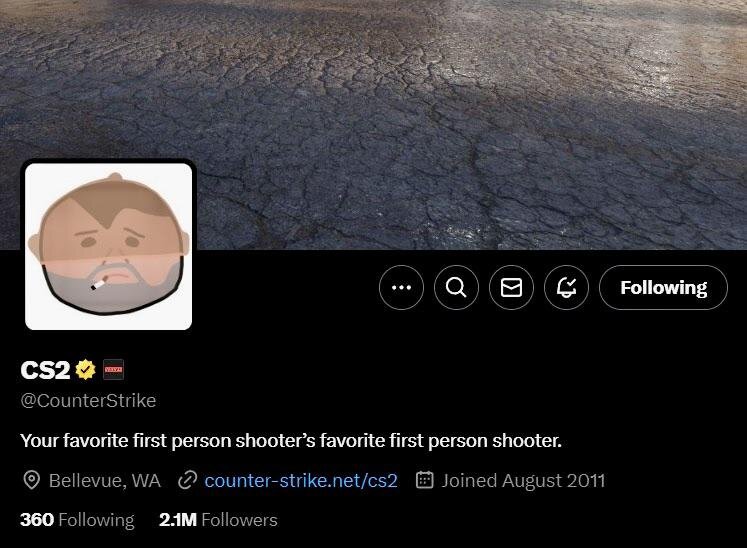
Task: Visit the counter-strike.net/cs2 link
Action: click(301, 480)
